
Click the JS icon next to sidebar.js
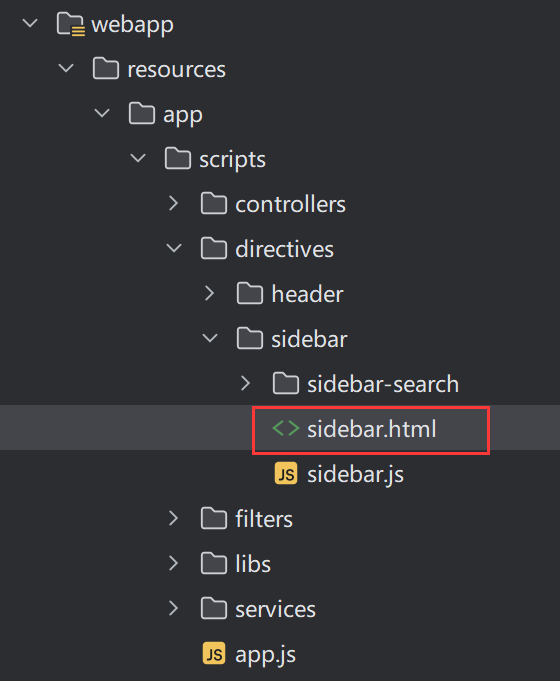point(286,474)
